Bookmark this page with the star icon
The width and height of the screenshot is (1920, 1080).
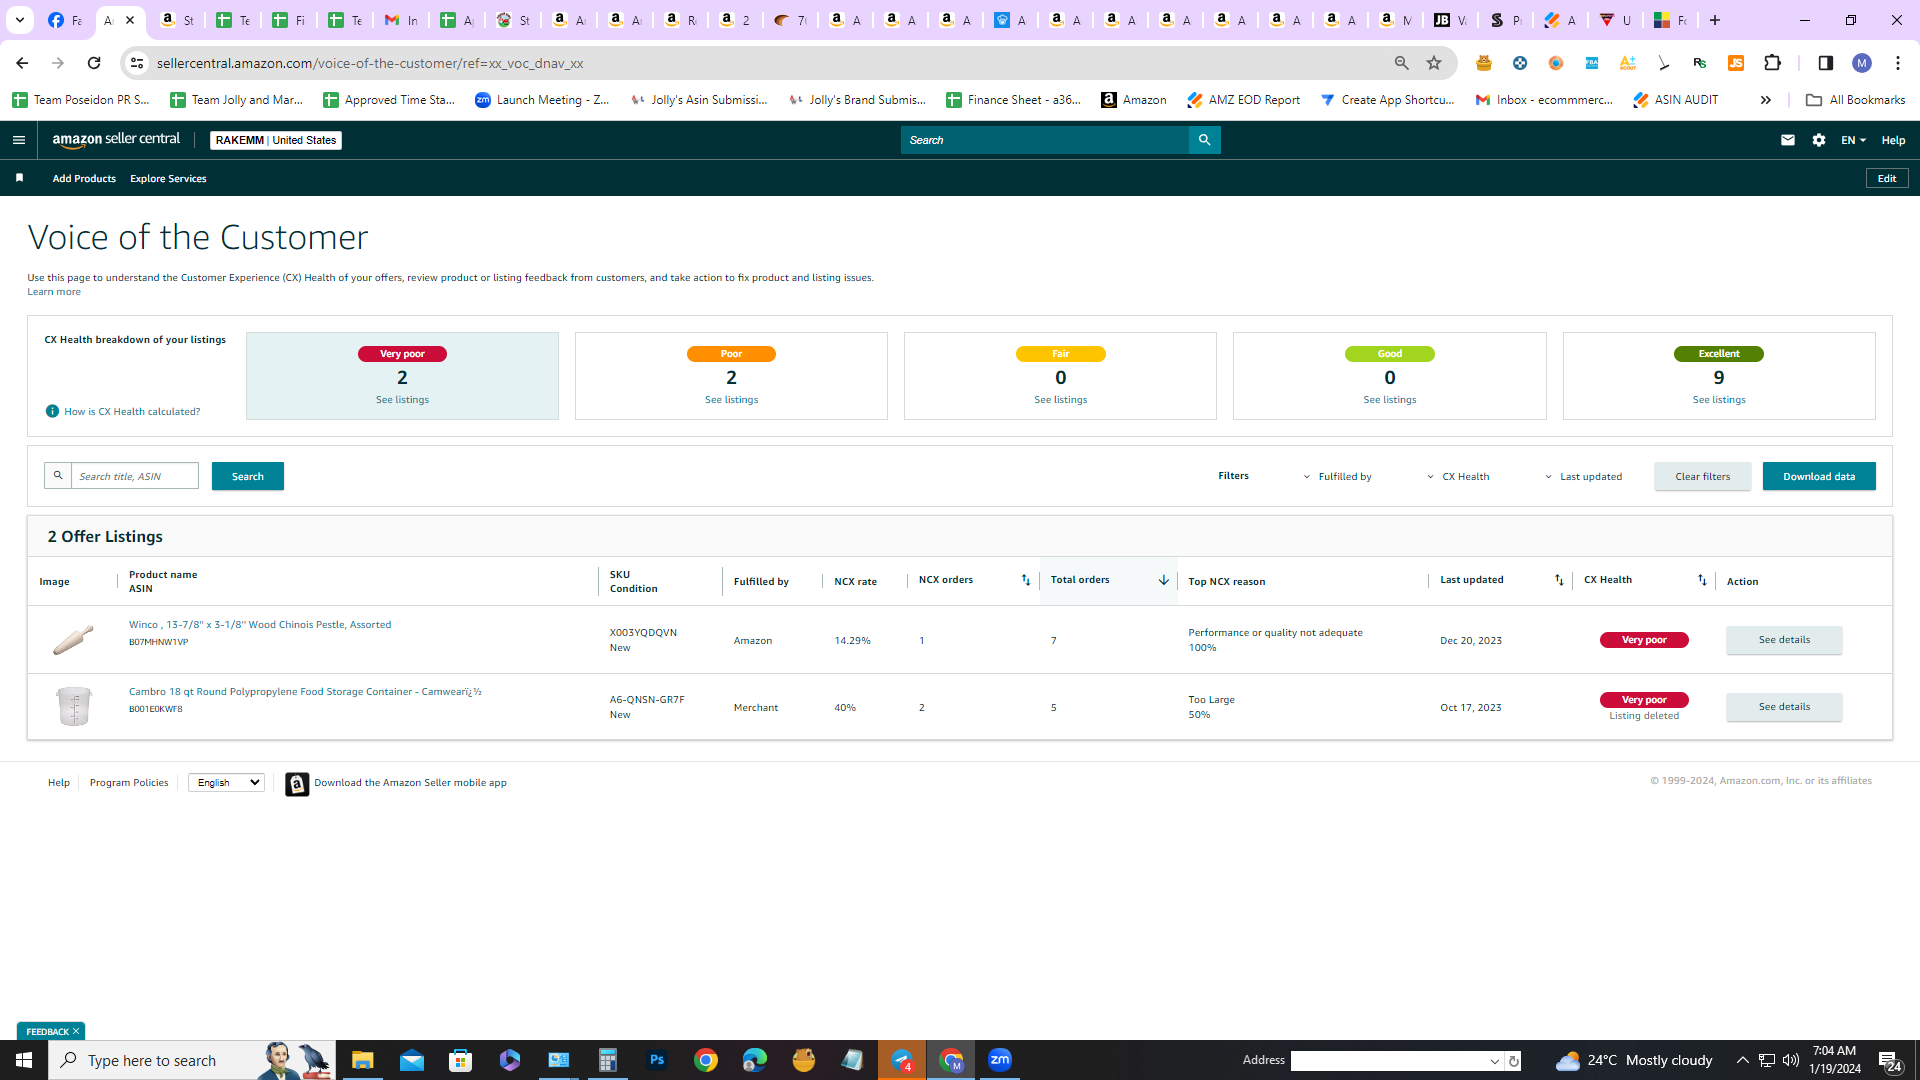click(x=1434, y=63)
